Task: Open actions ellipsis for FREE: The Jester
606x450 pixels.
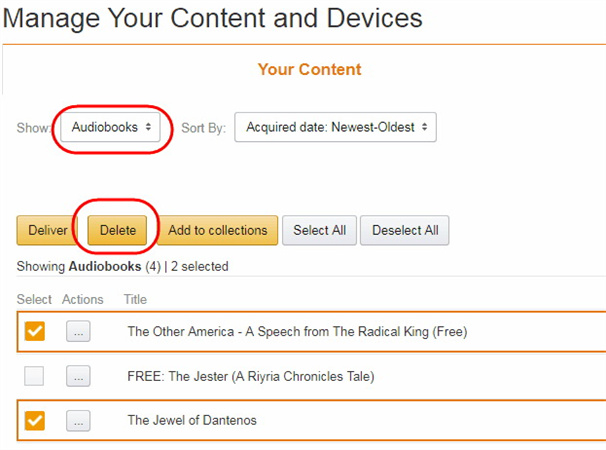Action: pos(78,376)
